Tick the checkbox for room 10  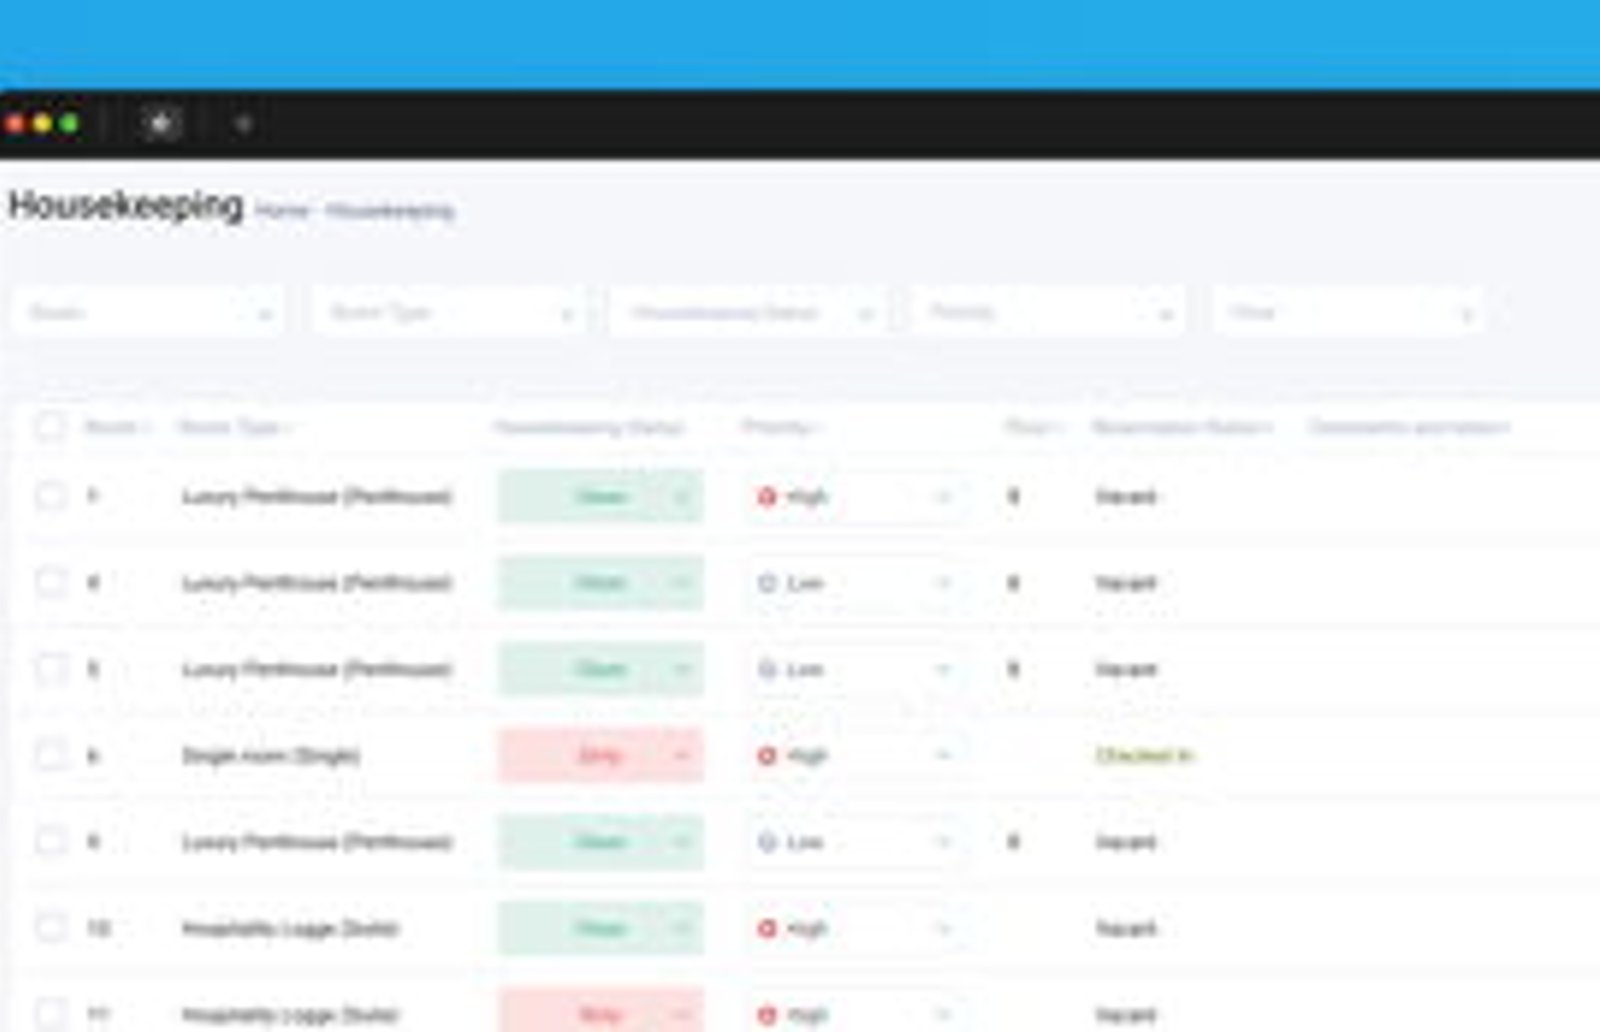(x=49, y=928)
